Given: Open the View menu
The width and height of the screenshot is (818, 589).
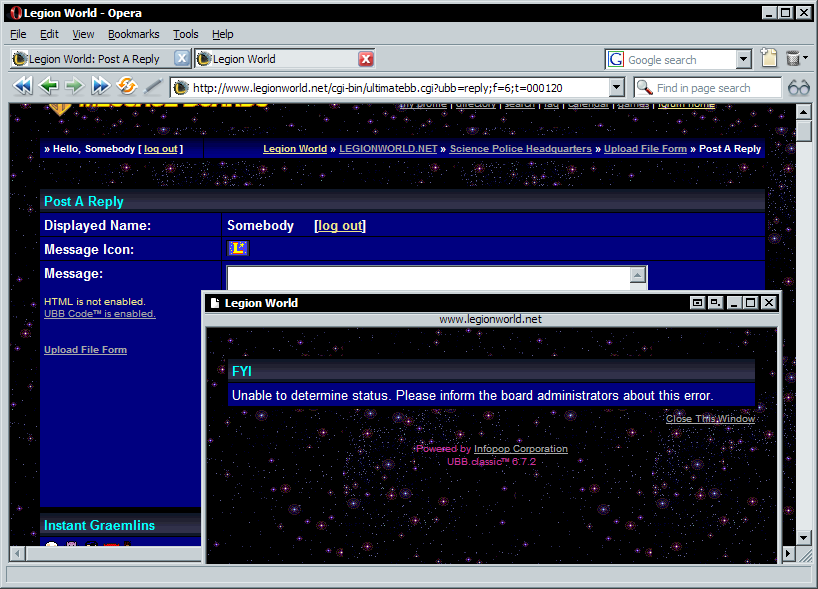Looking at the screenshot, I should coord(83,34).
